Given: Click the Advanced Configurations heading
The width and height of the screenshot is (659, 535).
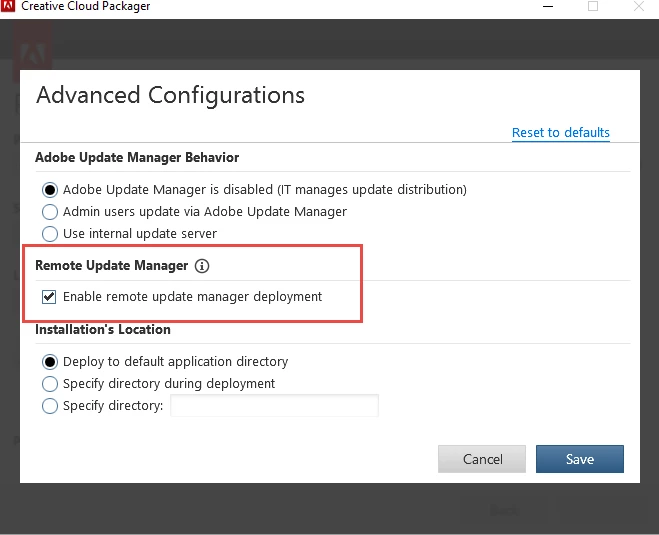Looking at the screenshot, I should click(170, 95).
